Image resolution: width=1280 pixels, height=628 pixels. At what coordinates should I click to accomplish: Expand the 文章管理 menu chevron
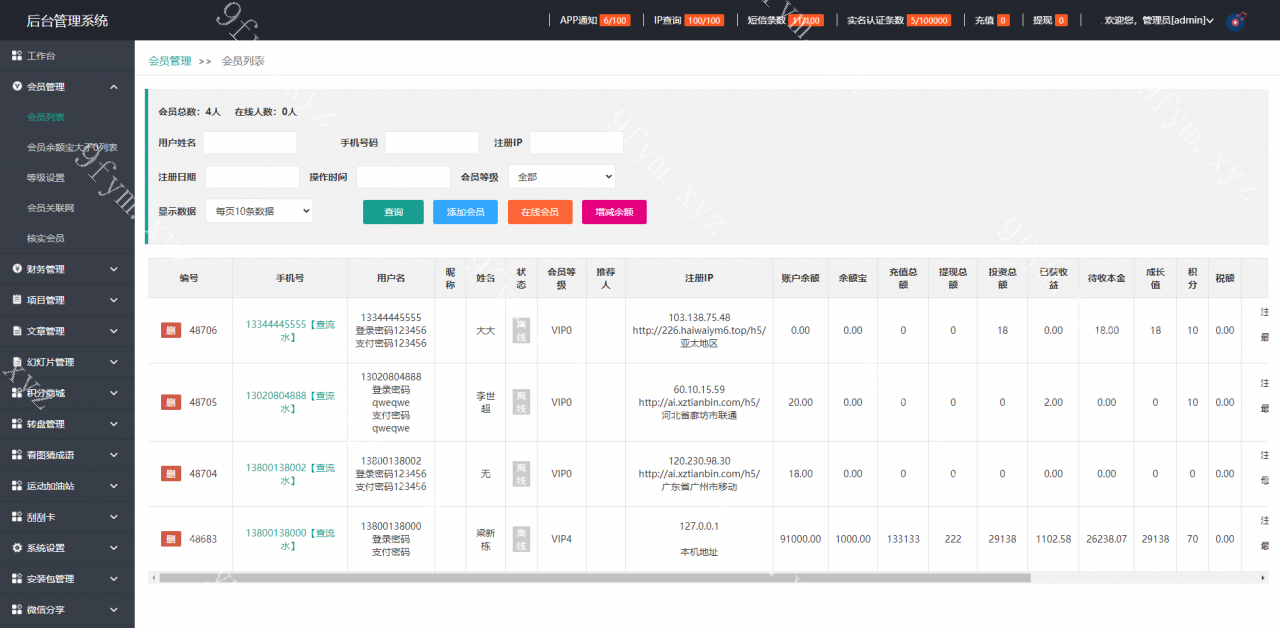[114, 331]
